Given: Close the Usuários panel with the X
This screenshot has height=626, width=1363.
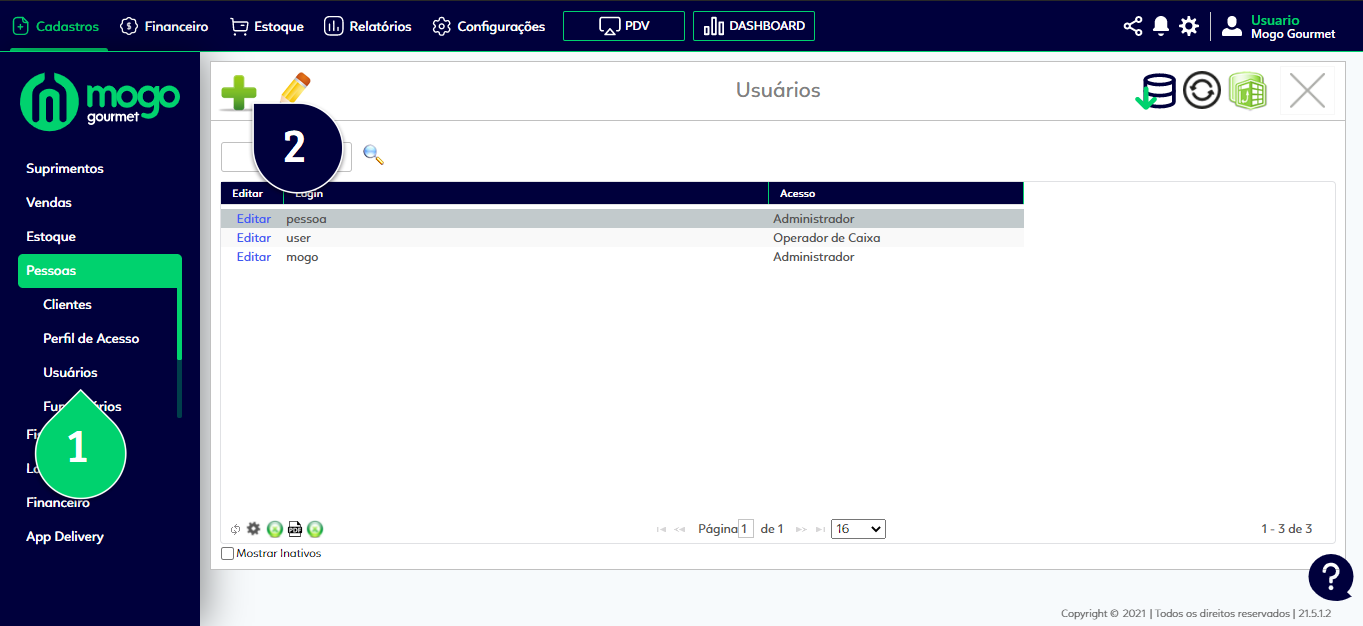Looking at the screenshot, I should click(x=1307, y=91).
